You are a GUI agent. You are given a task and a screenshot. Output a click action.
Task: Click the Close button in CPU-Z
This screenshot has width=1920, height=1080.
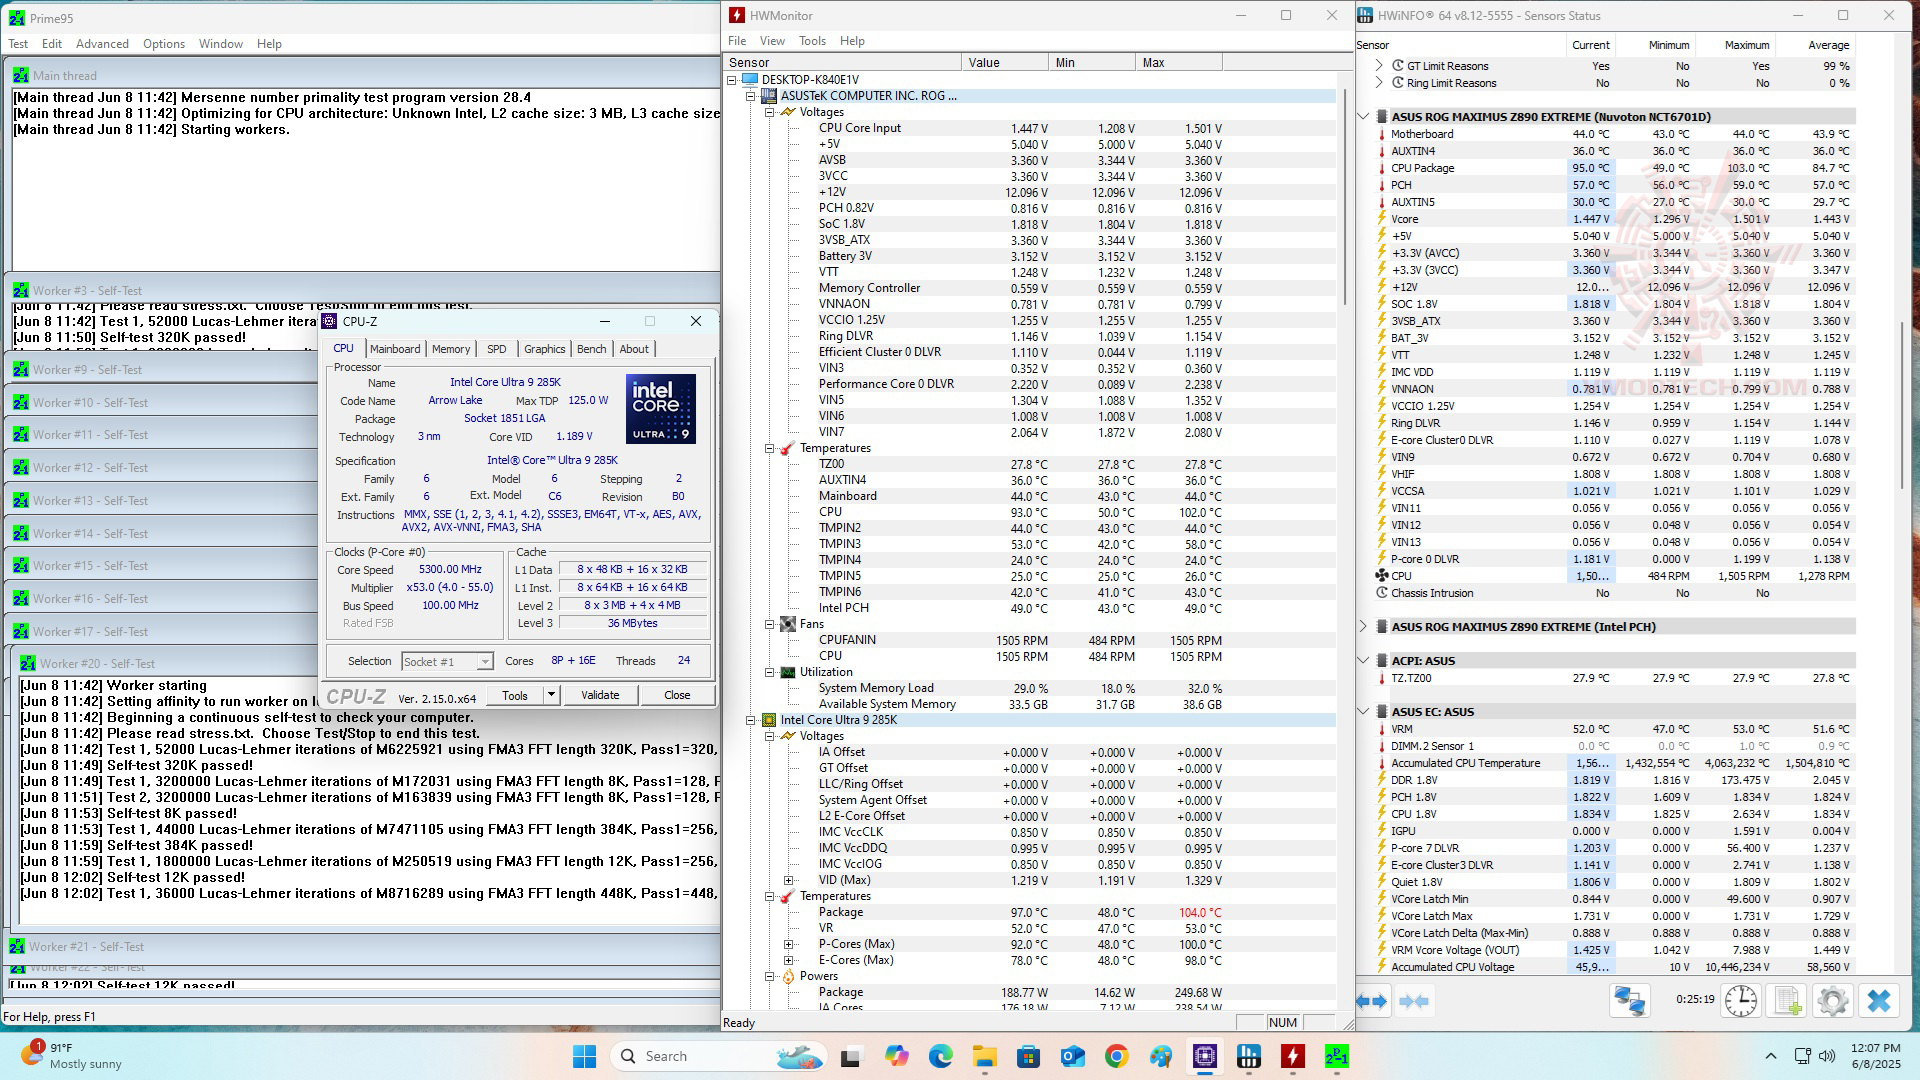(677, 695)
